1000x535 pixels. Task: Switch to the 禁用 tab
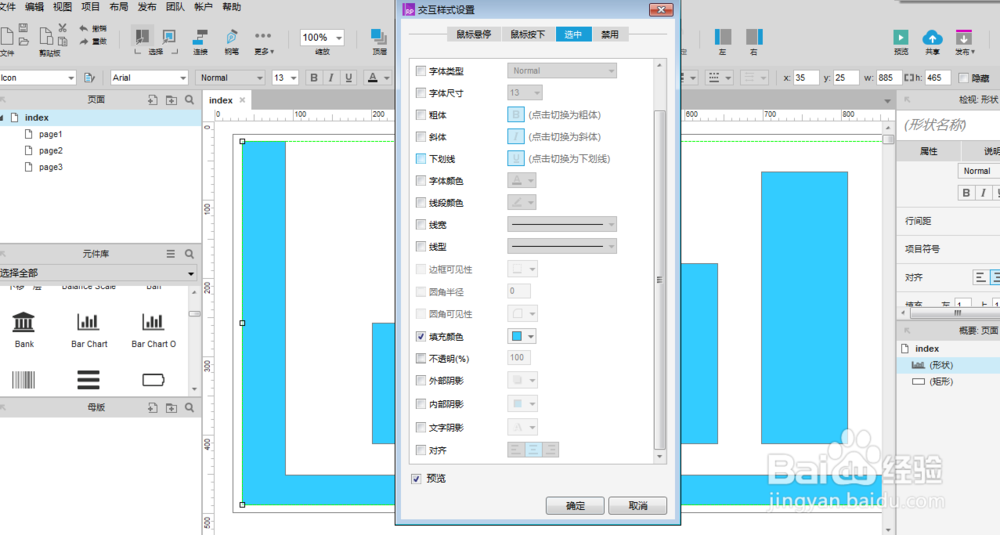coord(610,34)
